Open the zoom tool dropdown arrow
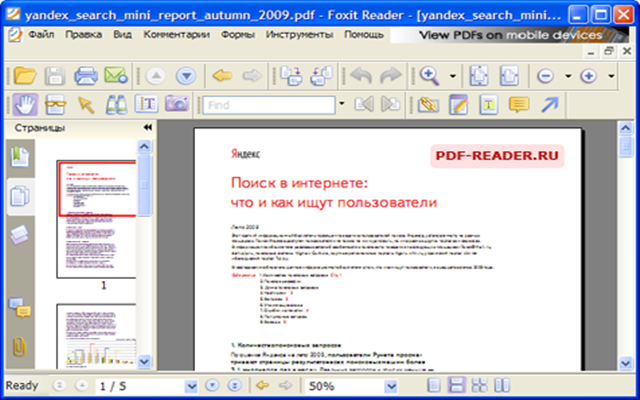The height and width of the screenshot is (400, 640). (452, 76)
